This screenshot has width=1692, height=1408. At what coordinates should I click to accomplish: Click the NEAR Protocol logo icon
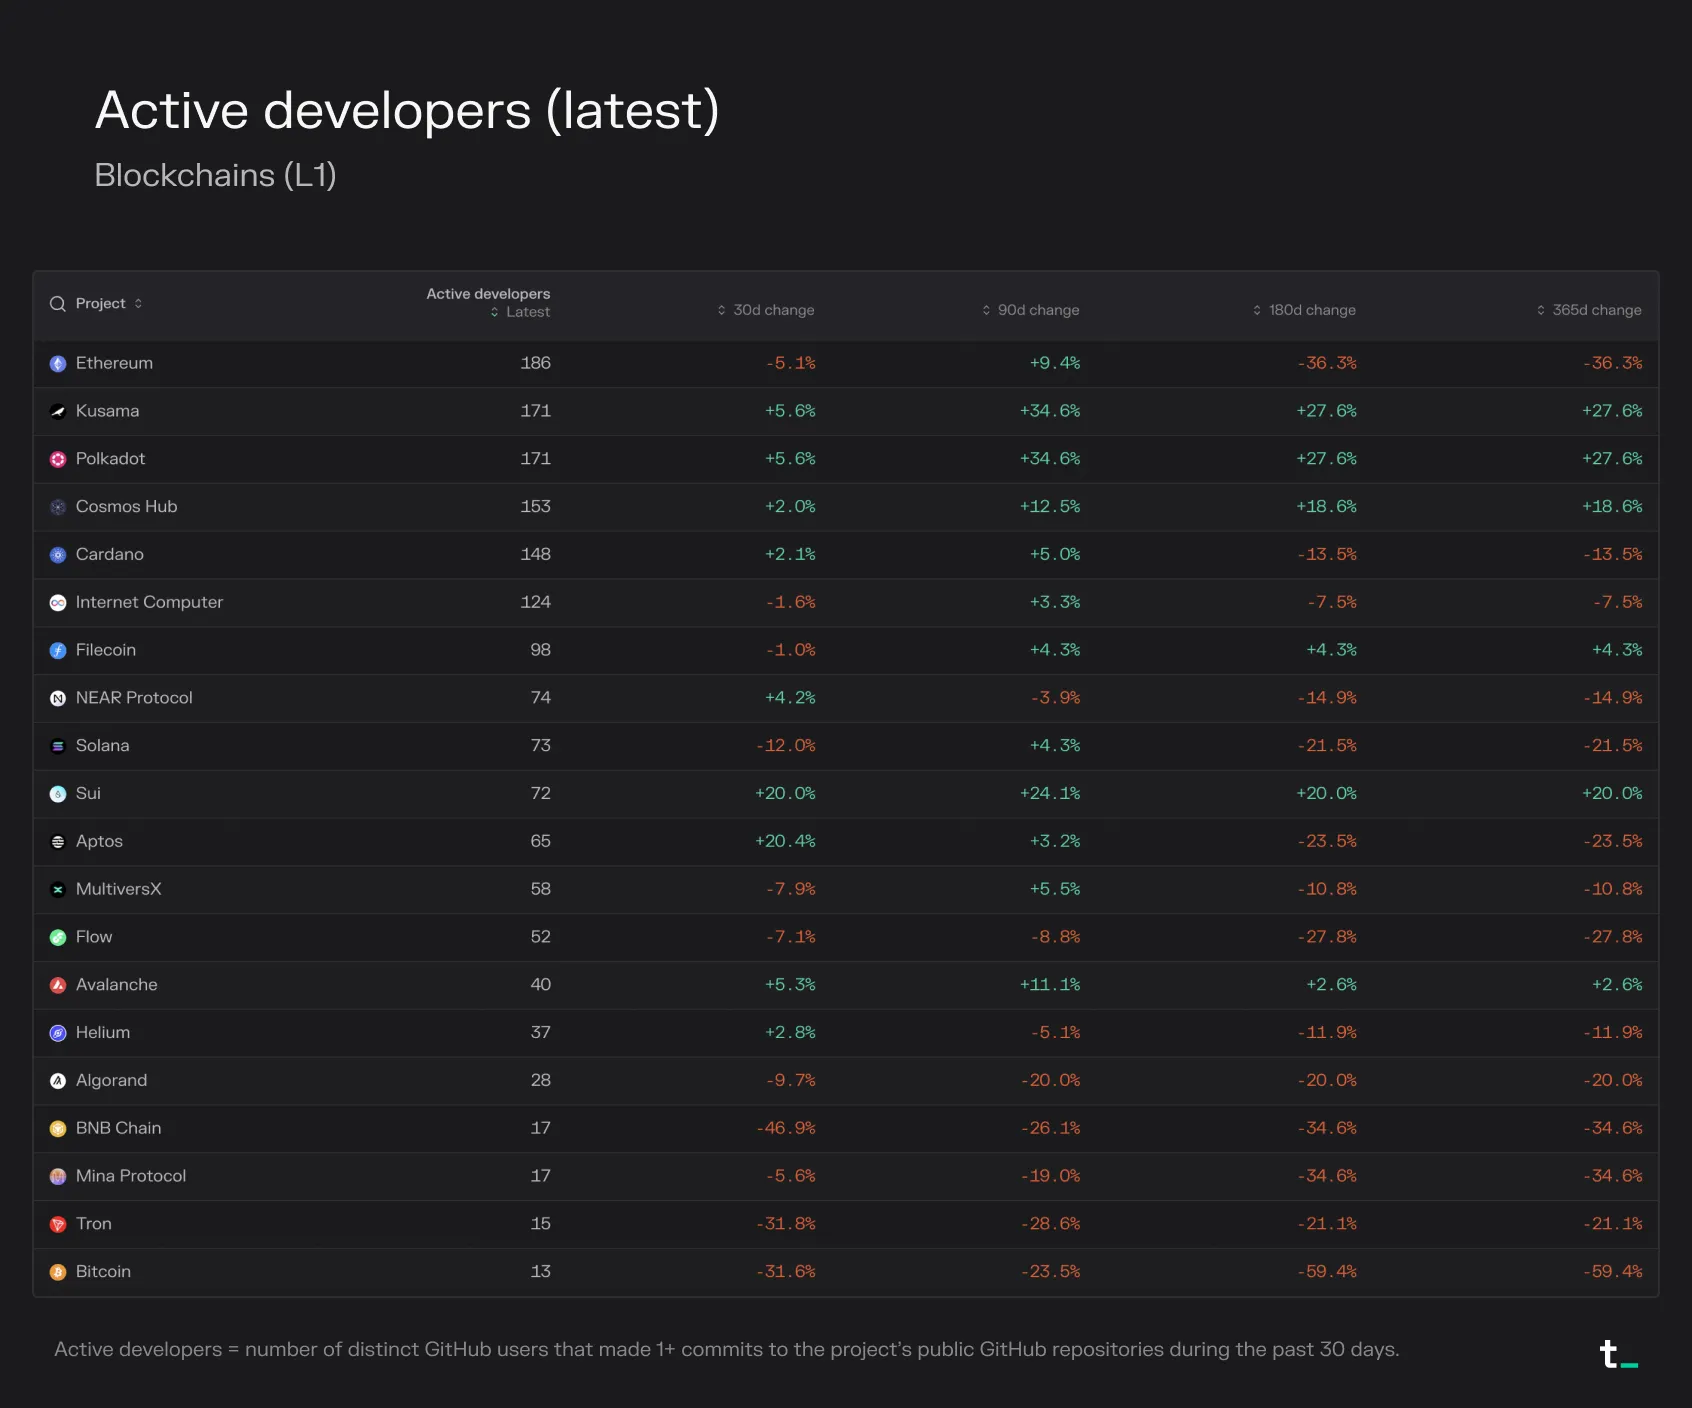pos(58,698)
